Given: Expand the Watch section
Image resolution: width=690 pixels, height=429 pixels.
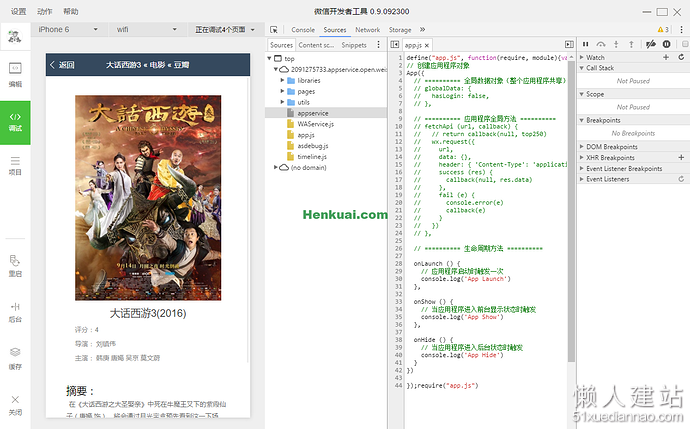Looking at the screenshot, I should click(581, 57).
